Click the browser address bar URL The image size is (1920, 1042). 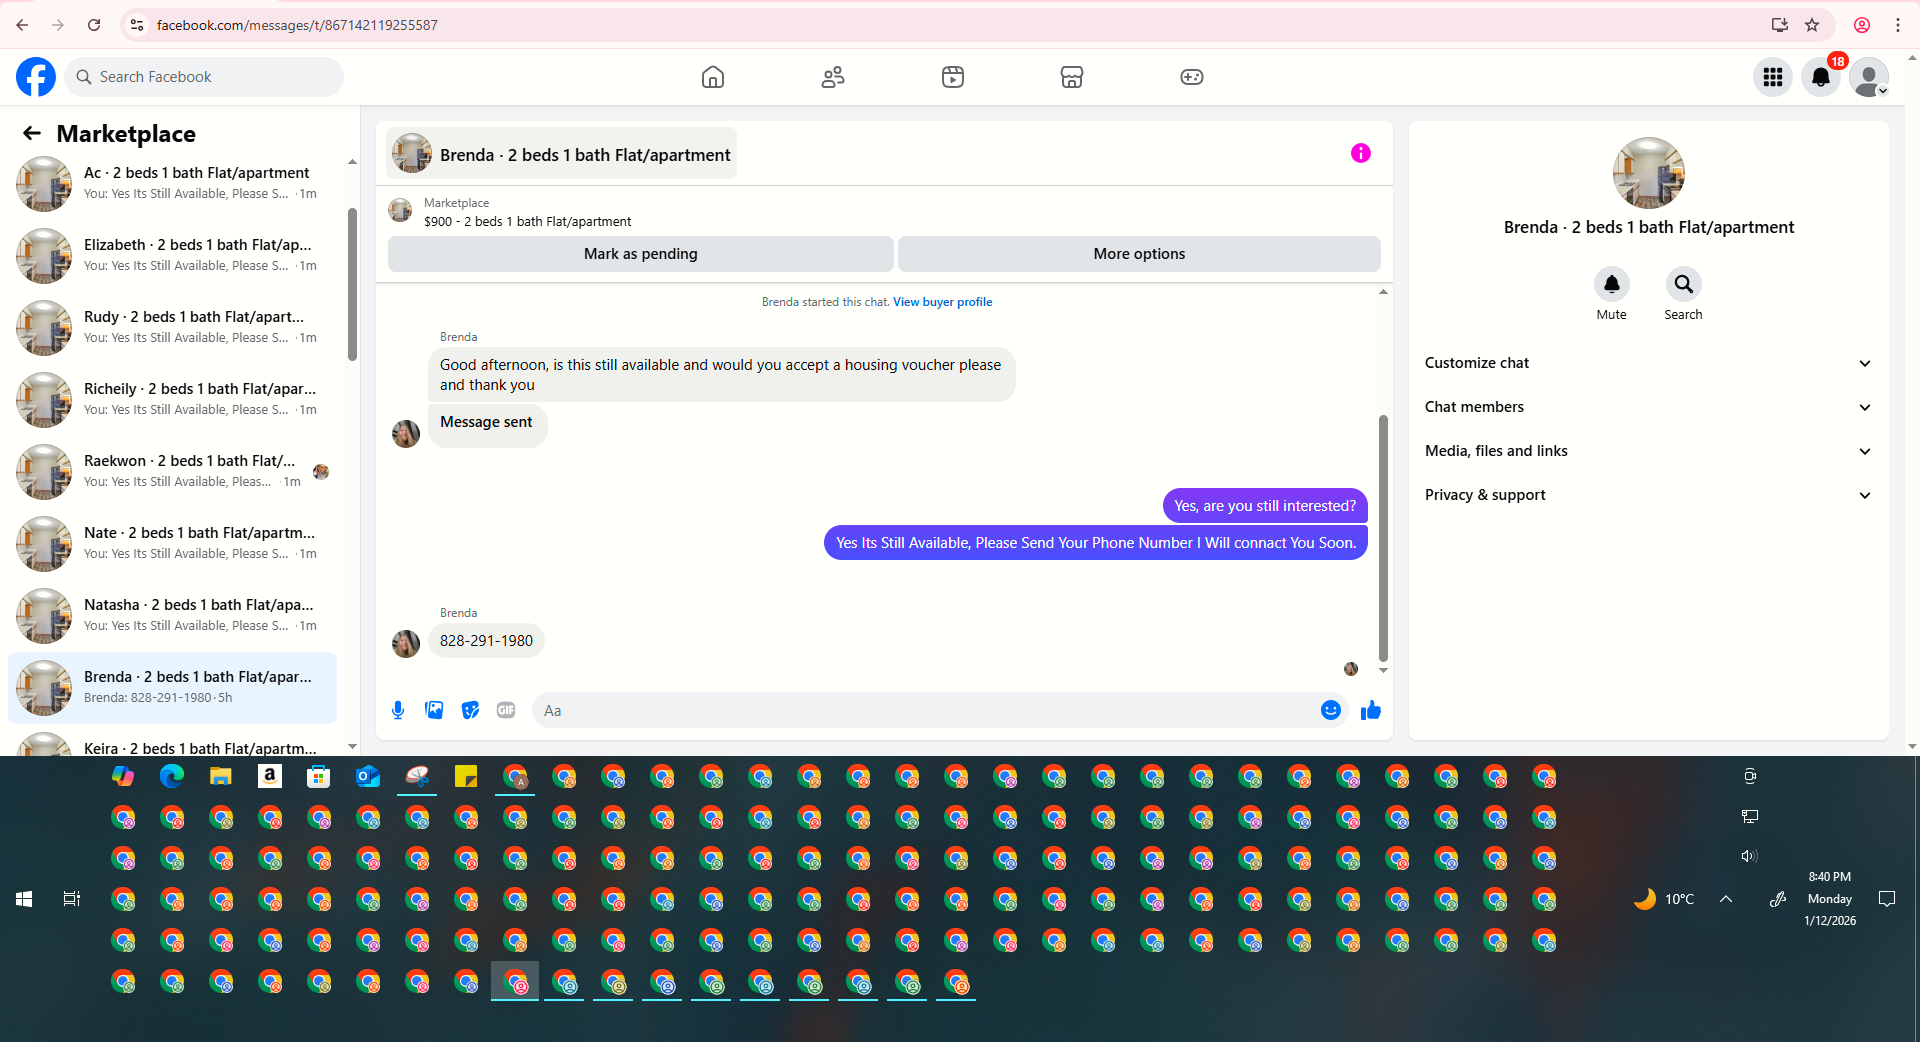click(x=297, y=25)
